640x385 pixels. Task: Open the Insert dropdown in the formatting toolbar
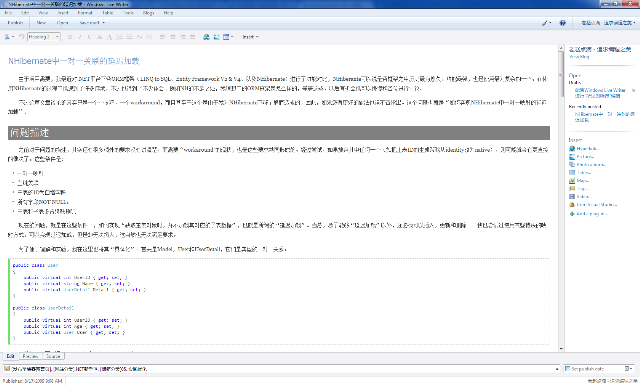(250, 37)
